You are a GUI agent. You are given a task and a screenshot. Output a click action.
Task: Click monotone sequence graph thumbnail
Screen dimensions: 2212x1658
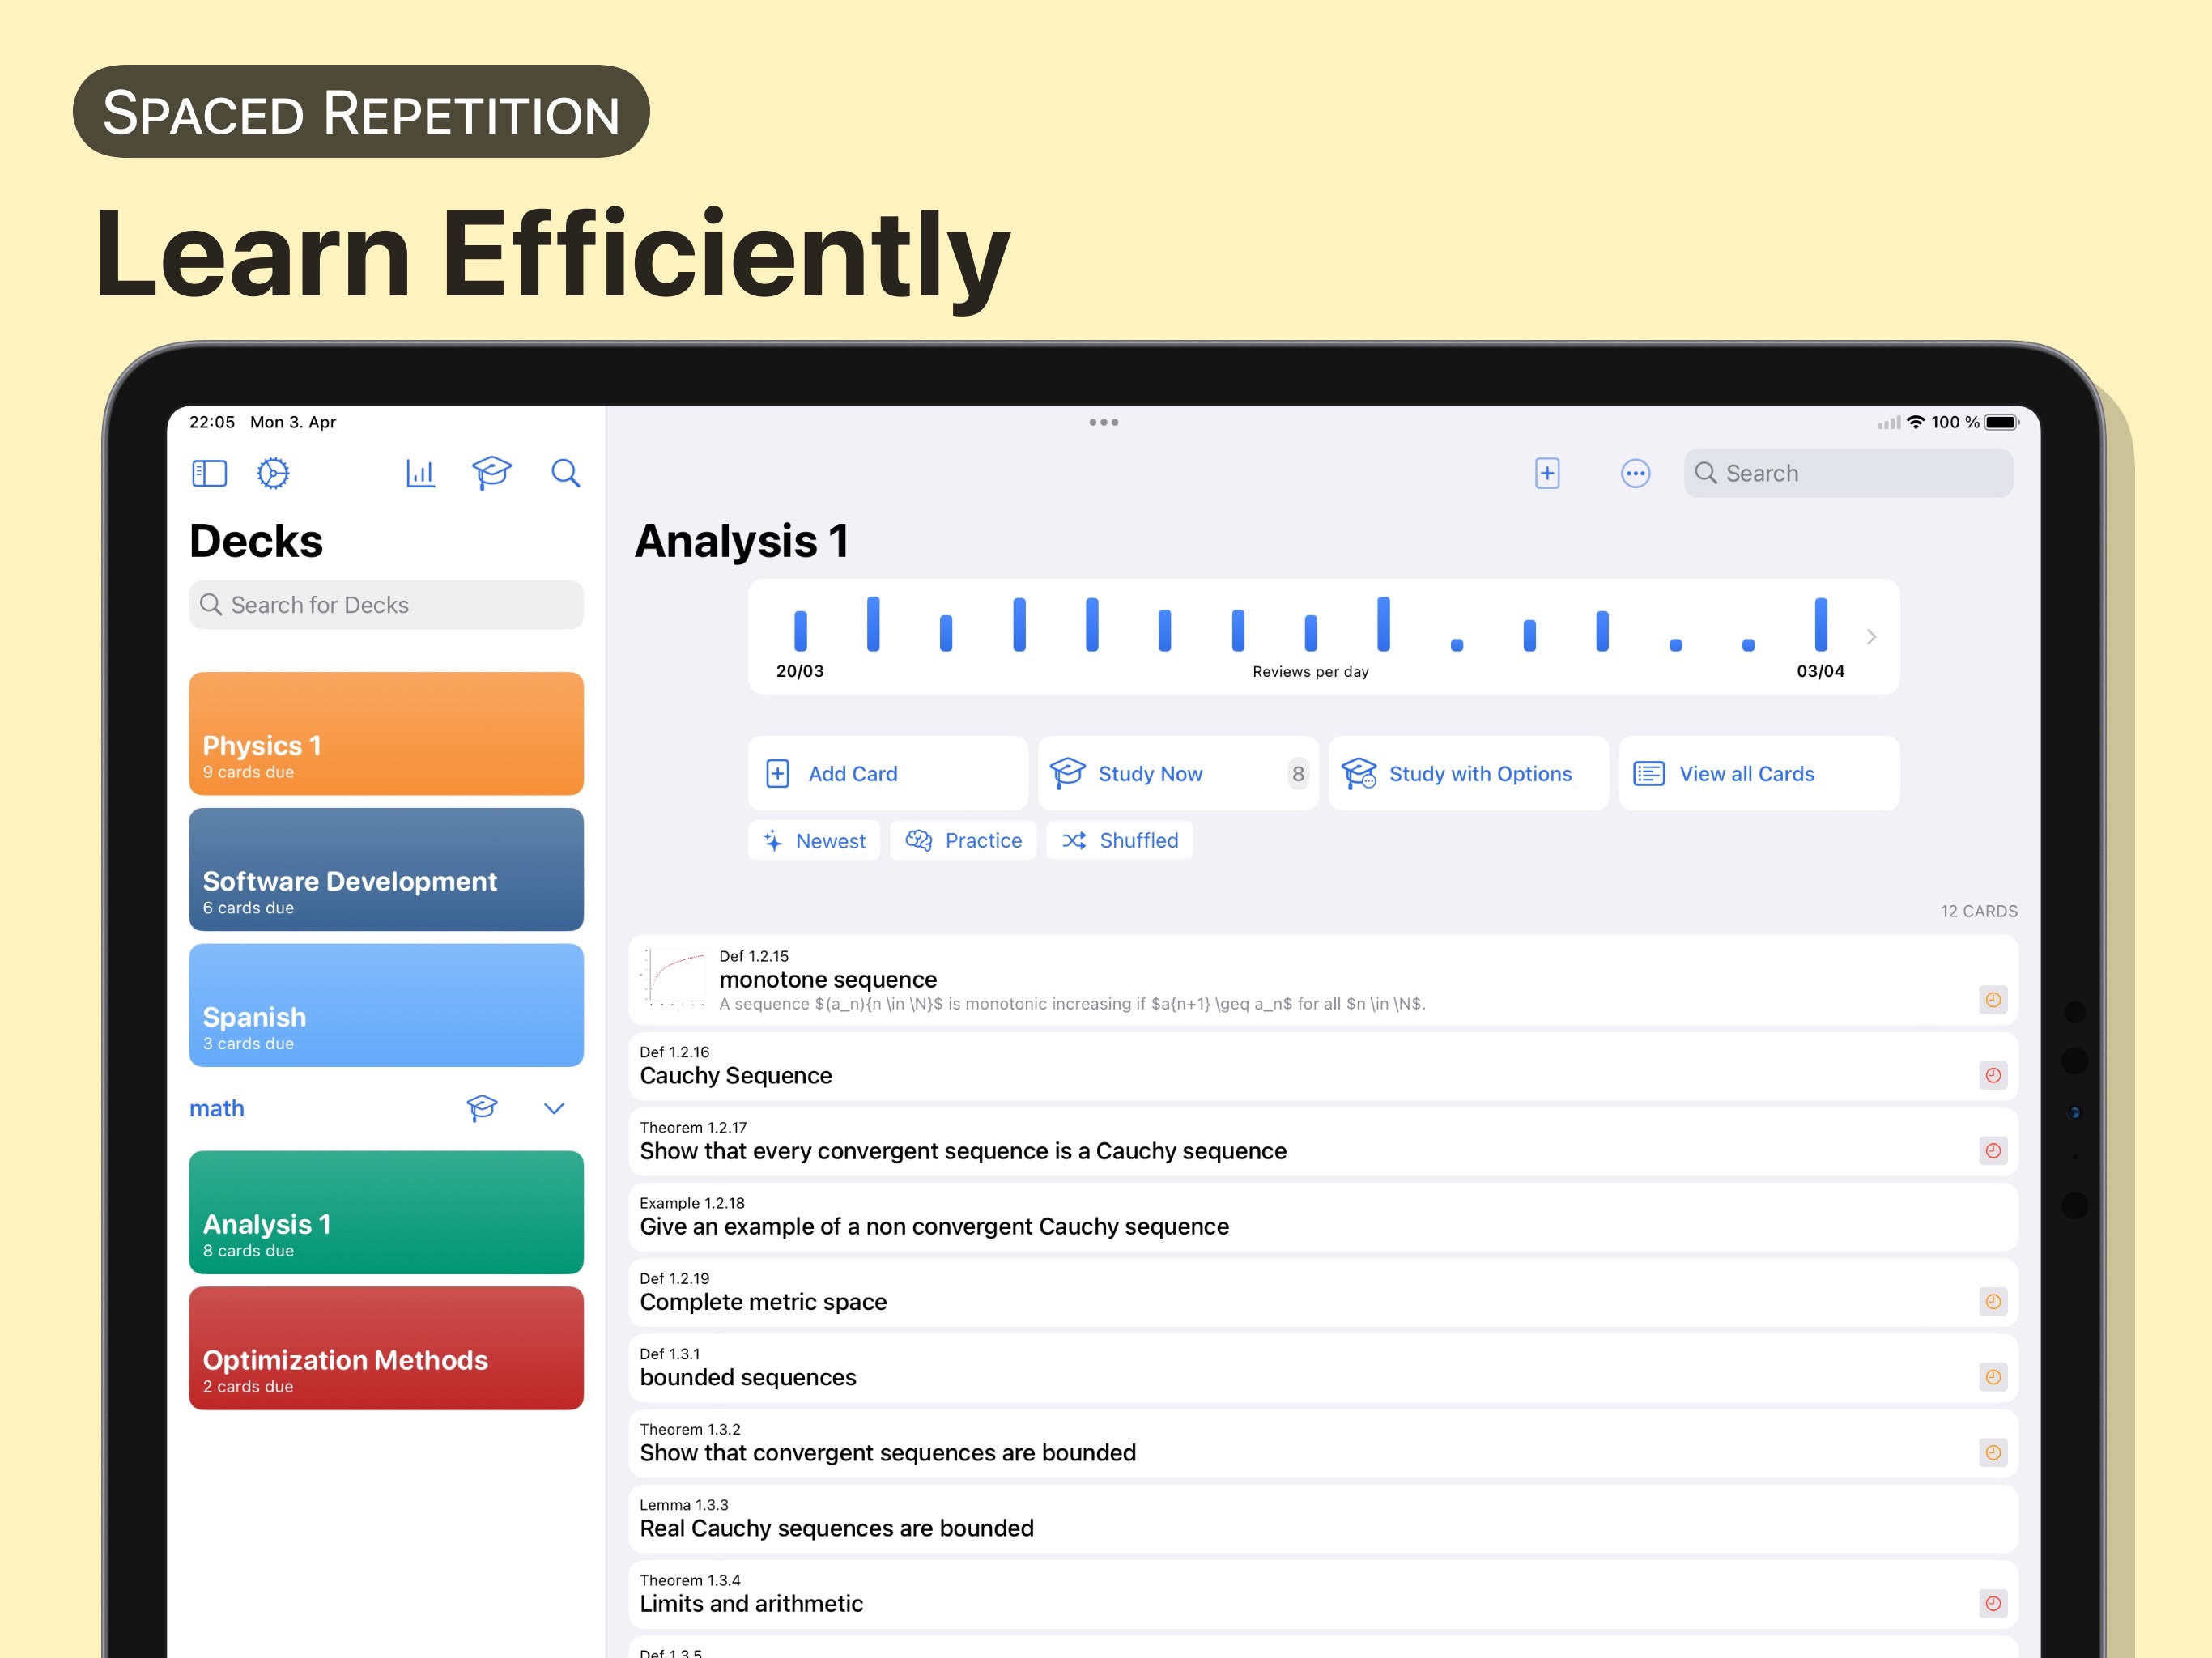(673, 978)
